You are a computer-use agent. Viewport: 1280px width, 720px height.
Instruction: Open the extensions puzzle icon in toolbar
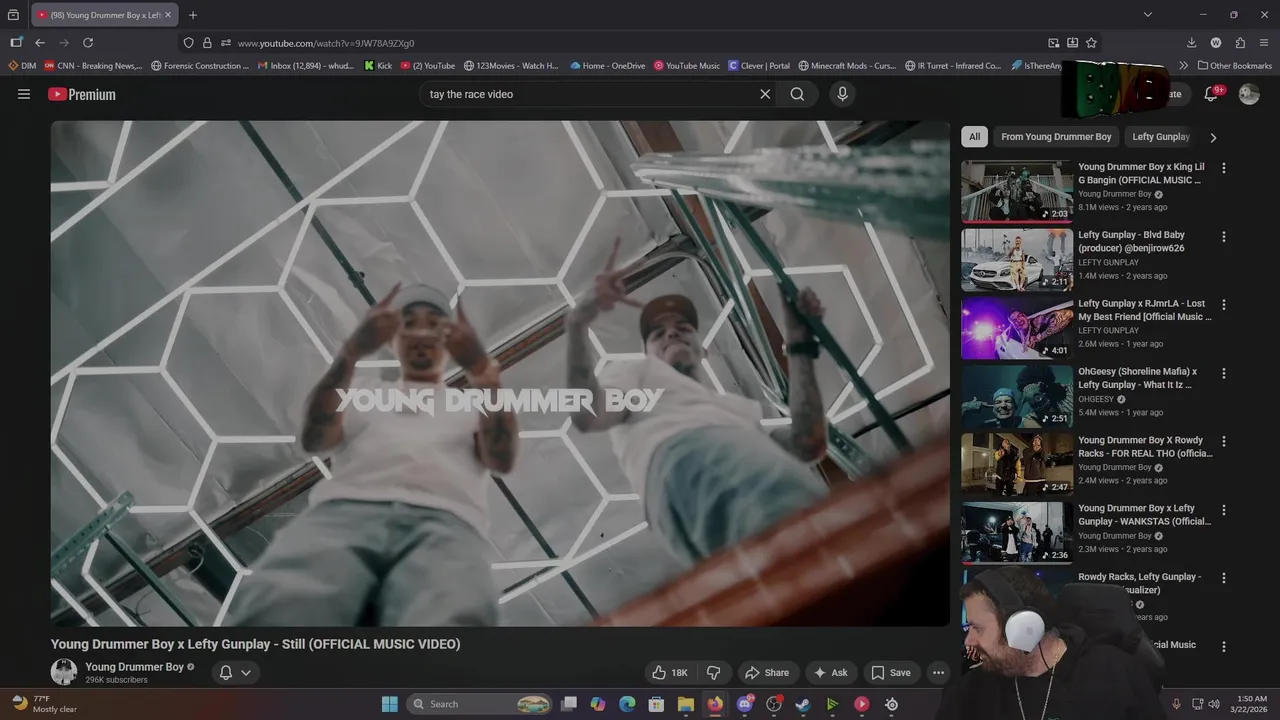pyautogui.click(x=1240, y=43)
